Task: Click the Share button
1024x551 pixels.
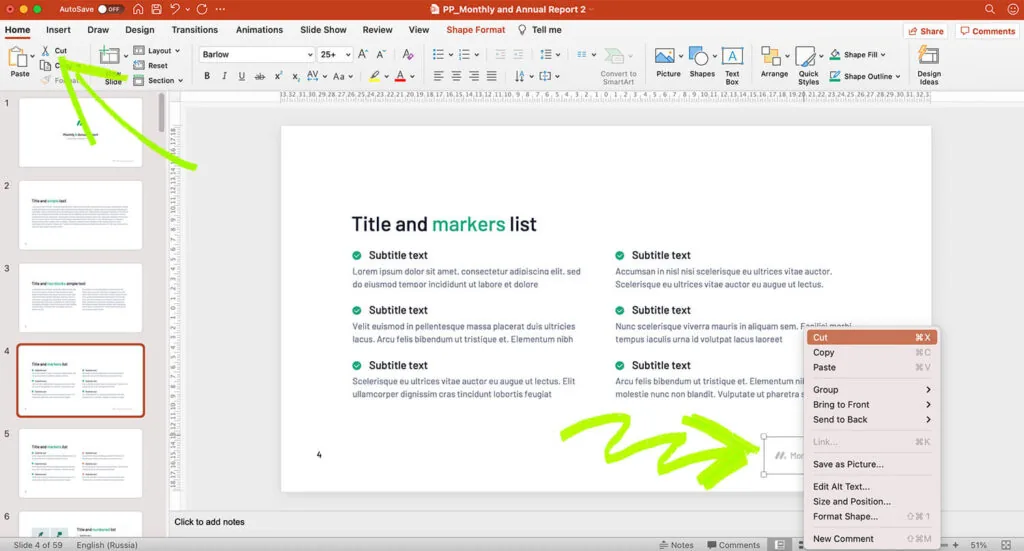Action: click(x=925, y=31)
